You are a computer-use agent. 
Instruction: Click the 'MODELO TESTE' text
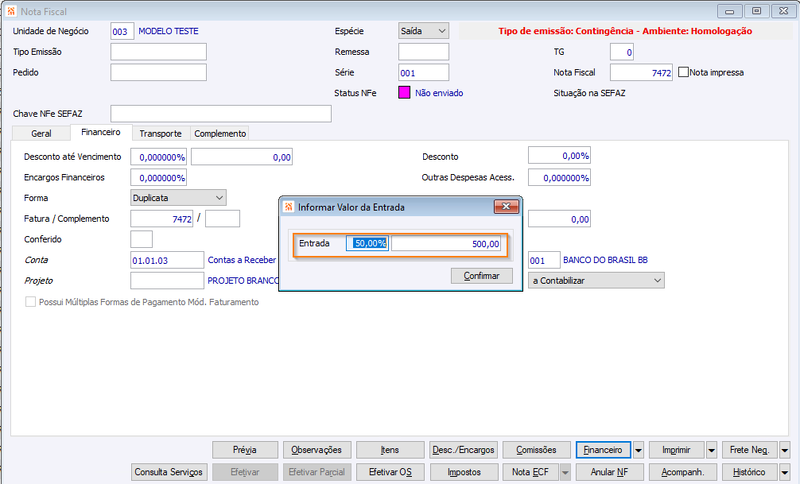168,31
